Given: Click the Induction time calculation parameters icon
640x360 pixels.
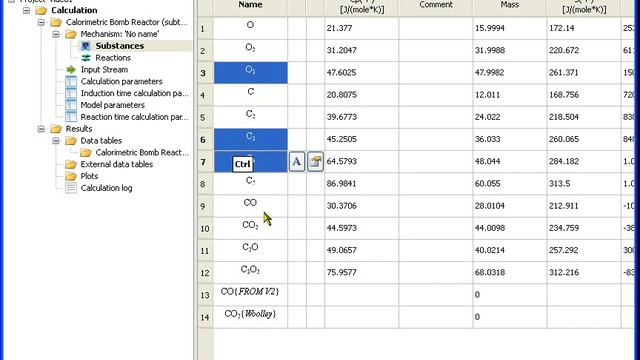Looking at the screenshot, I should 71,93.
